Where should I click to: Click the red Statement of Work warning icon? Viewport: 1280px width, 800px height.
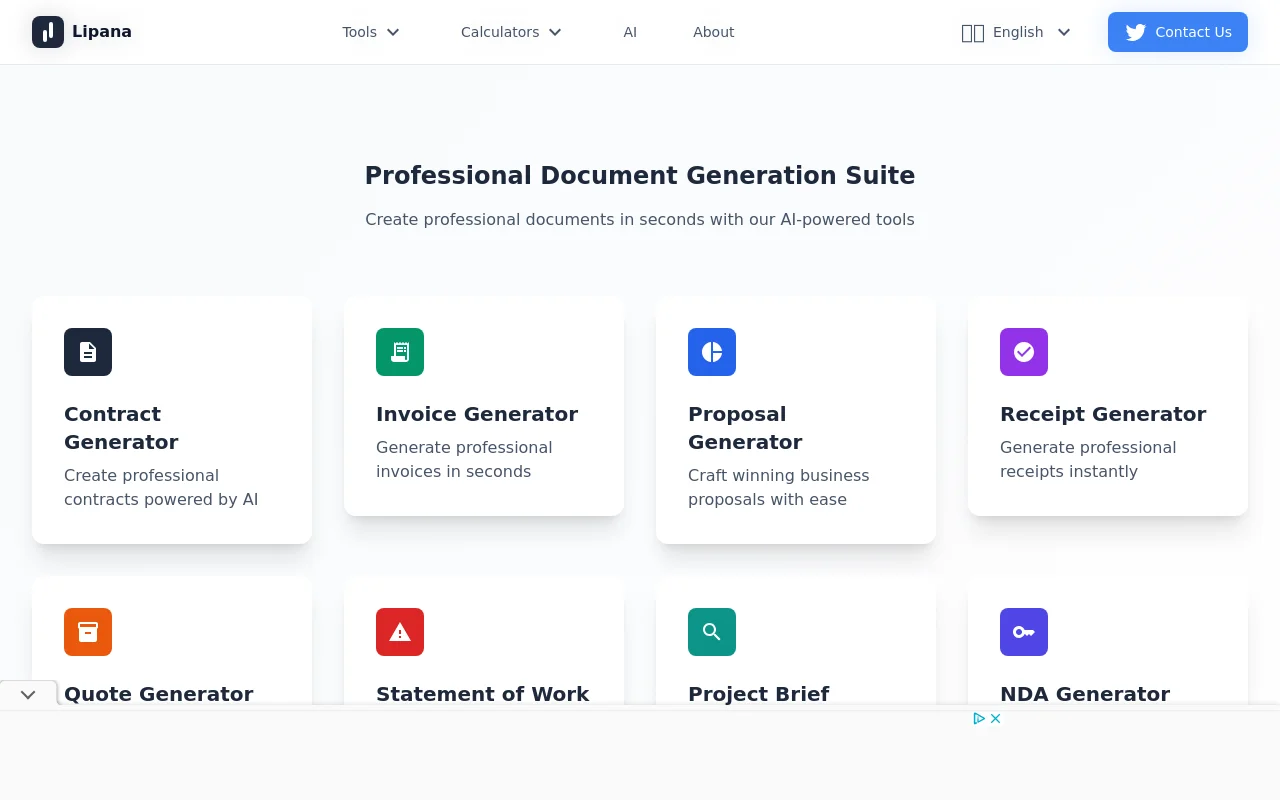tap(400, 632)
